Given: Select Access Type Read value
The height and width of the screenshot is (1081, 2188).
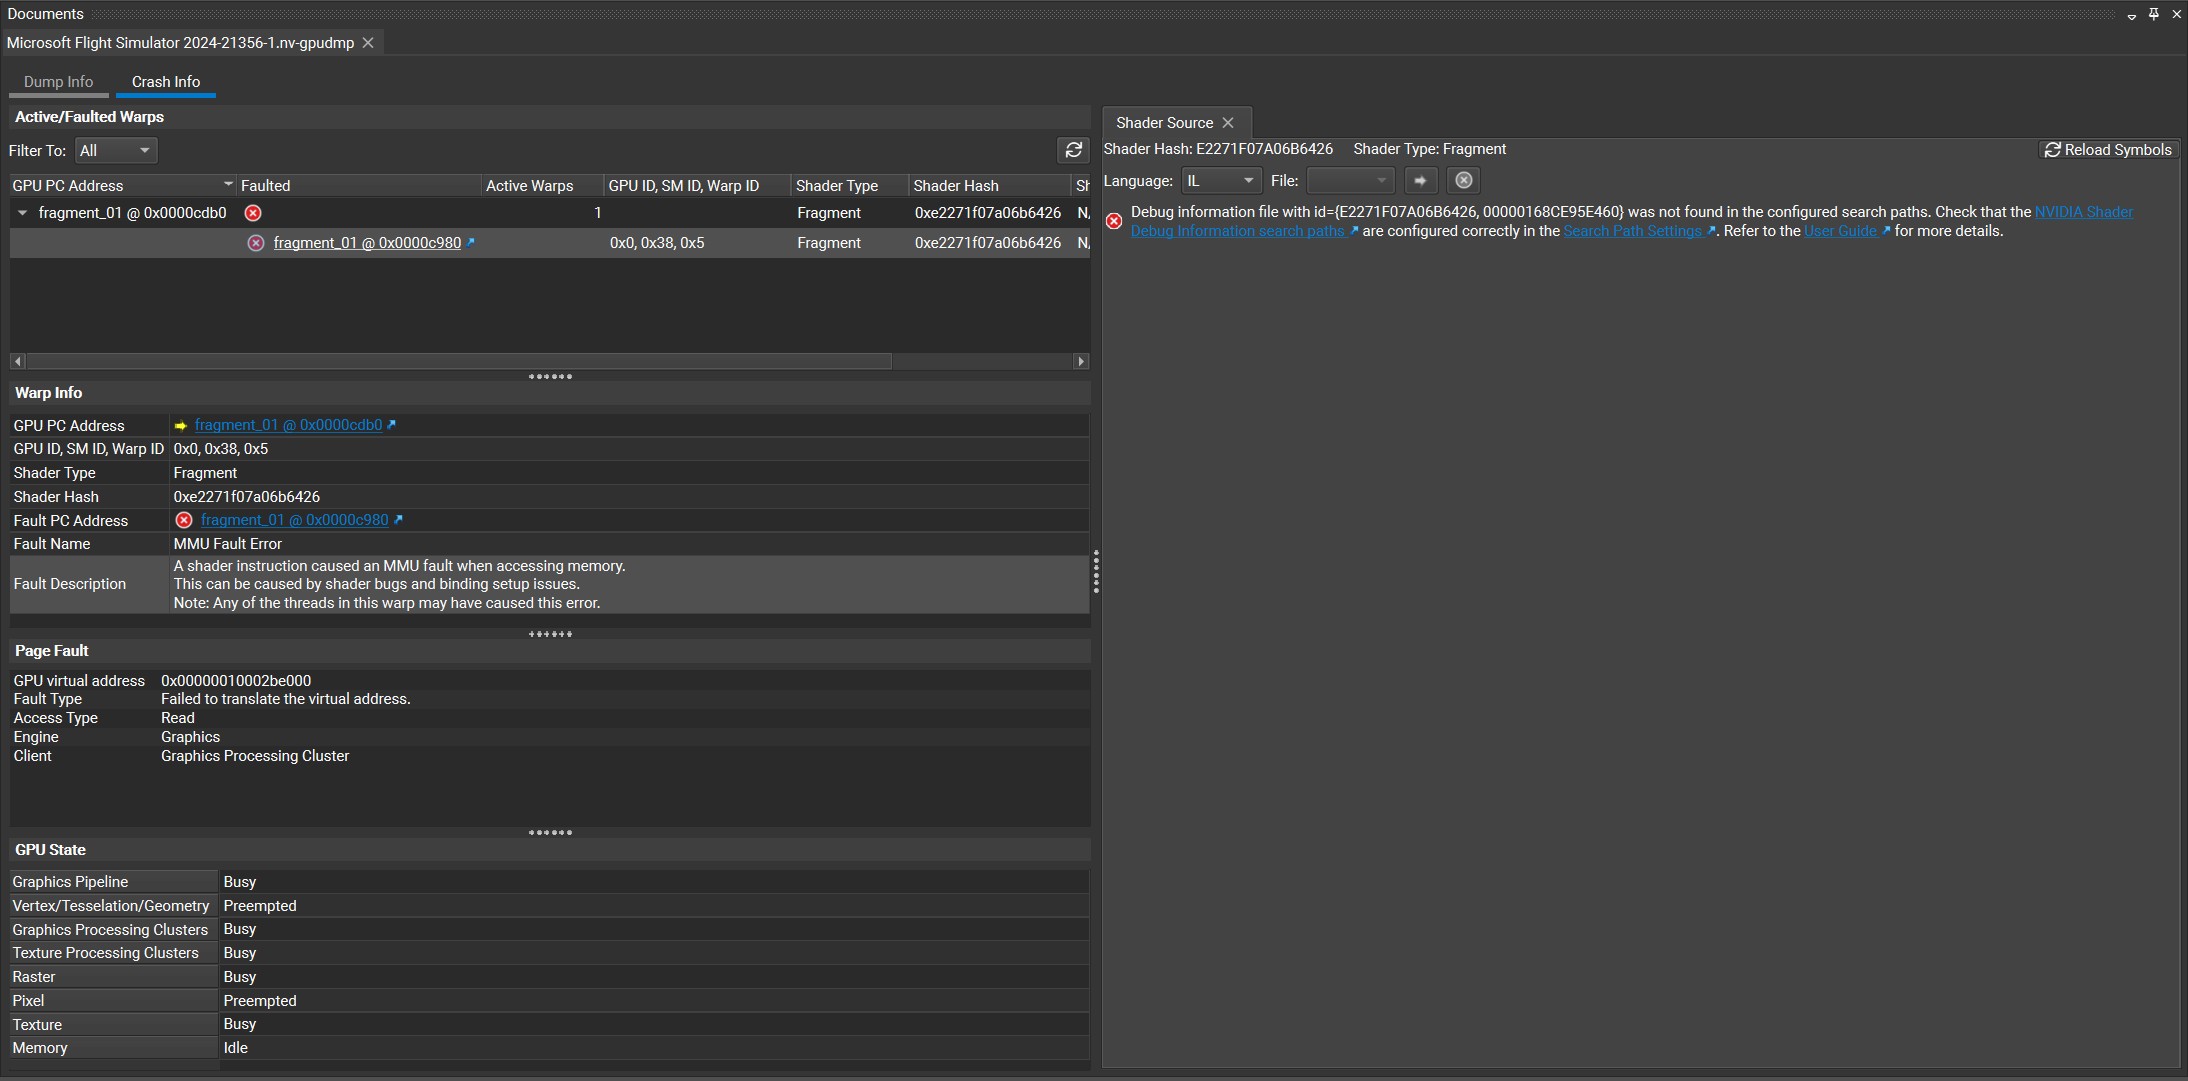Looking at the screenshot, I should (x=178, y=718).
